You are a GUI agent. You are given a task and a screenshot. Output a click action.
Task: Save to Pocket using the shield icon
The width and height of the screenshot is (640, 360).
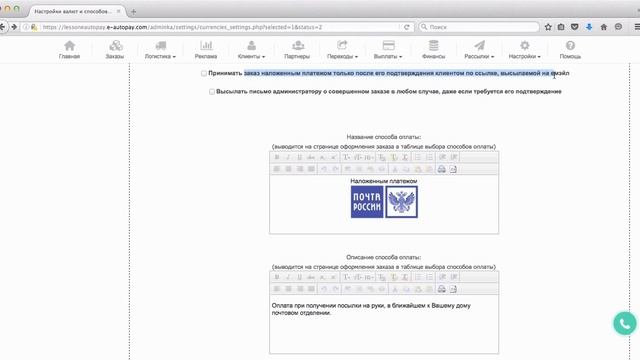(x=575, y=27)
